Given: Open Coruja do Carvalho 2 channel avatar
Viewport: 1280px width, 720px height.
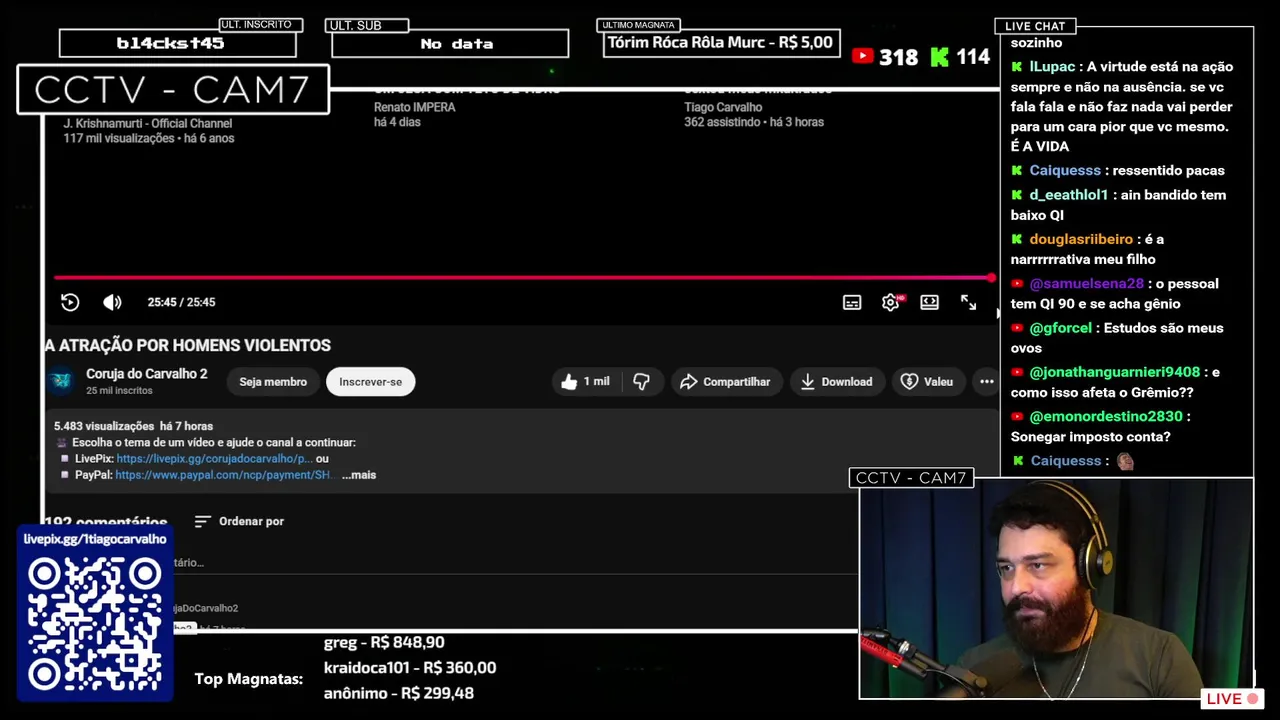Looking at the screenshot, I should pyautogui.click(x=62, y=381).
